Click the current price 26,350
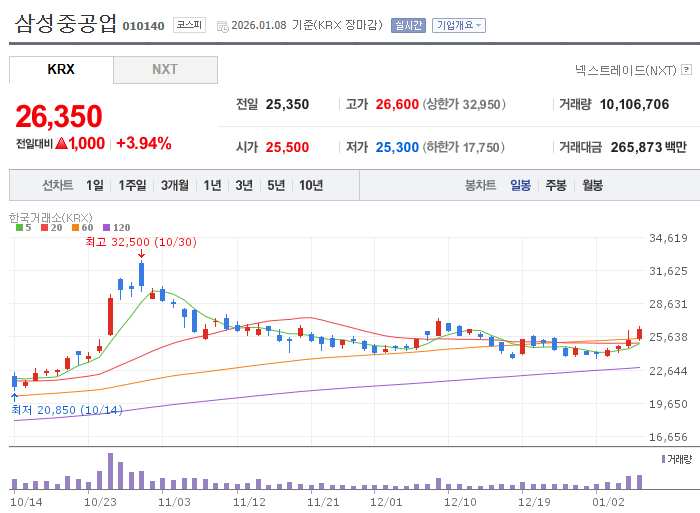Viewport: 700px width, 513px height. coord(59,116)
